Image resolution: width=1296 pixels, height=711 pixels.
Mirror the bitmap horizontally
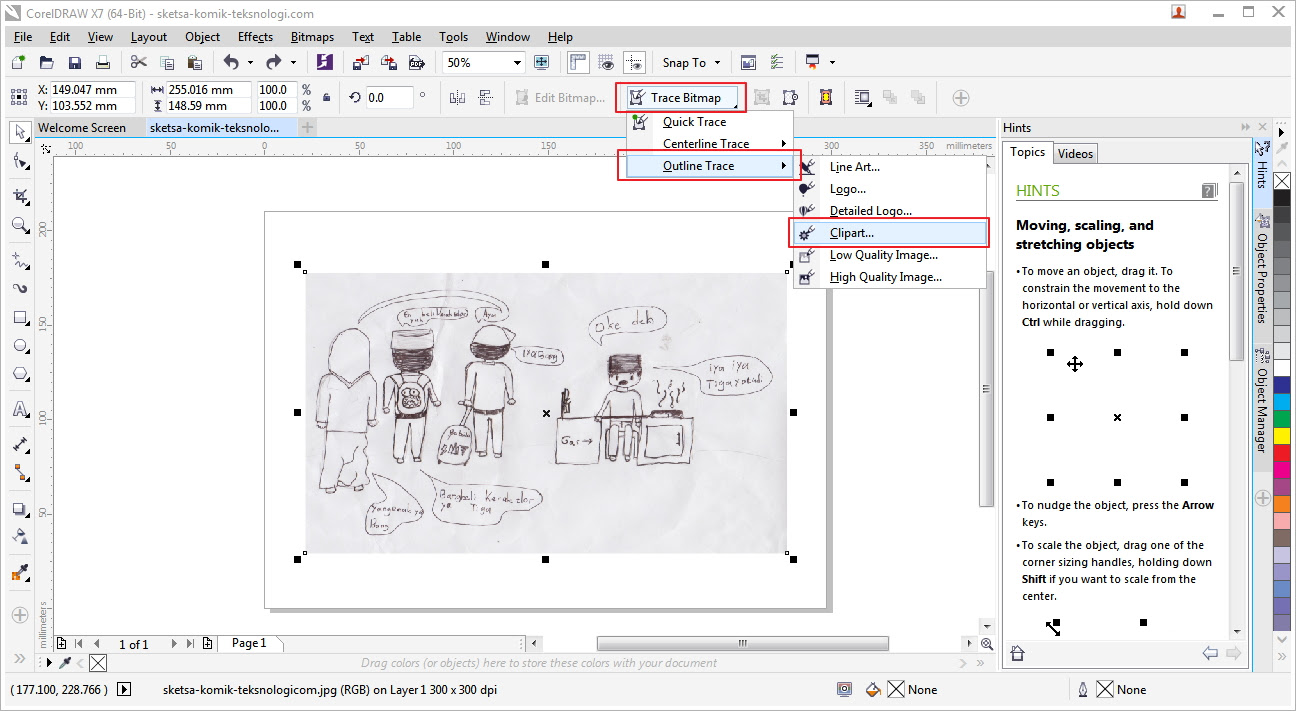point(458,97)
